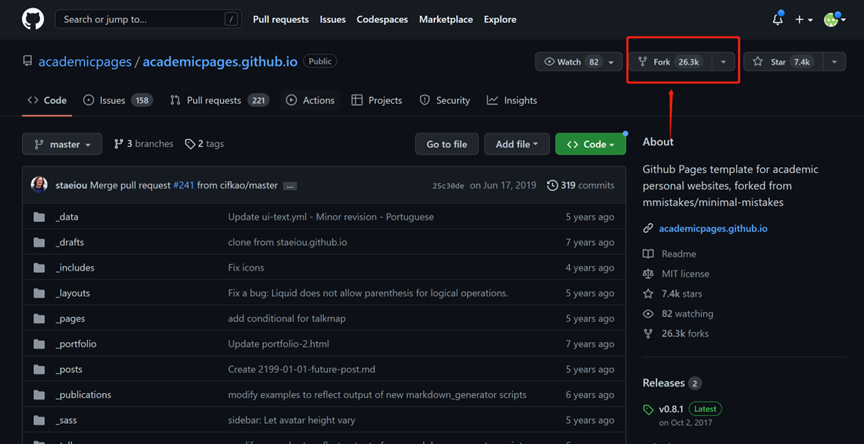Open commit 'add conditional for talkmap'

pos(287,318)
